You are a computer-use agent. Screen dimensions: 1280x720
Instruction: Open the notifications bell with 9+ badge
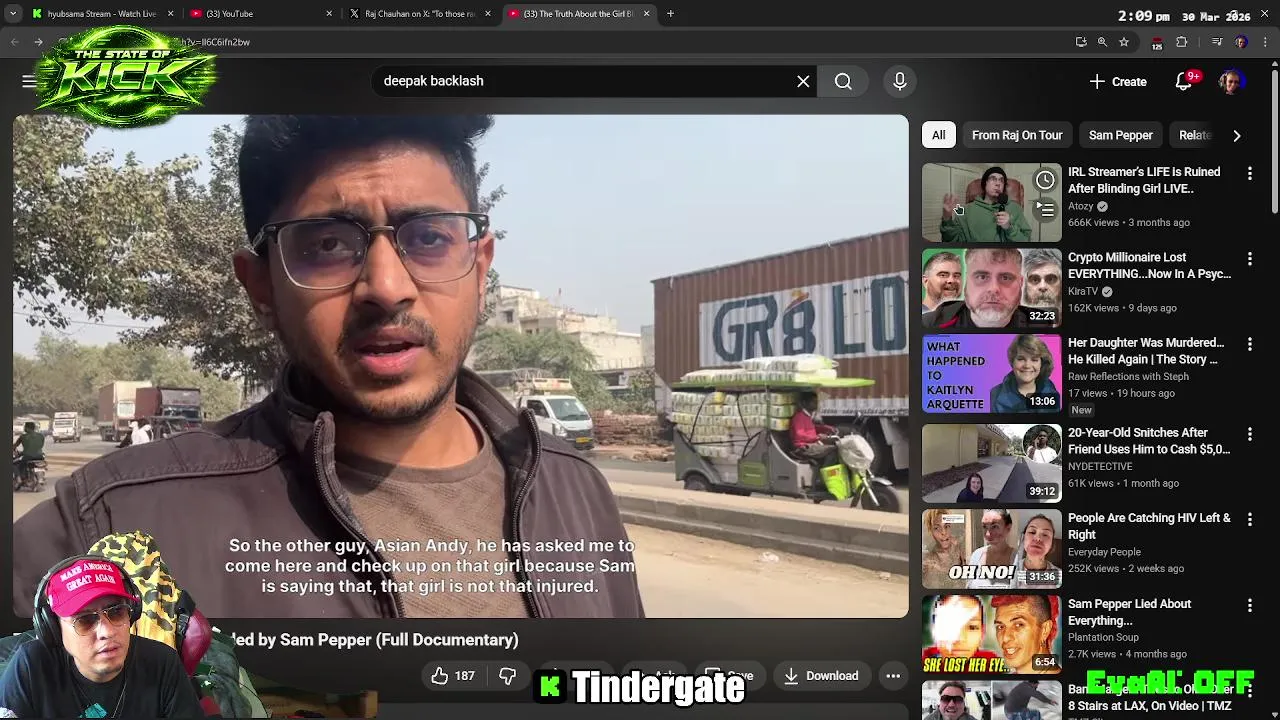click(x=1184, y=81)
